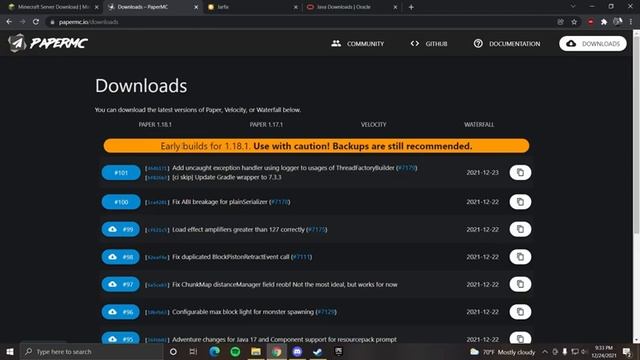The width and height of the screenshot is (640, 360).
Task: Open Spotify from the taskbar
Action: coord(235,351)
